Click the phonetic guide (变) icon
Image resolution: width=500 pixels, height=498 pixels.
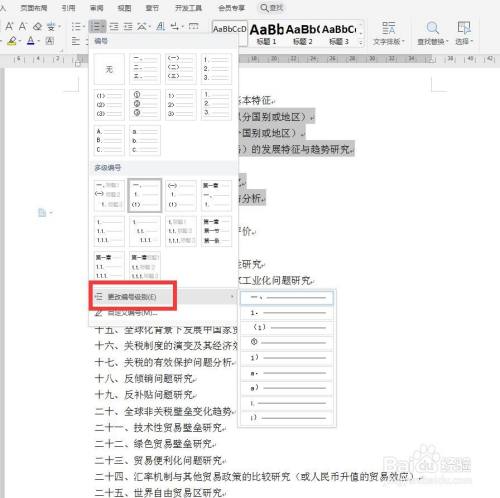[51, 26]
